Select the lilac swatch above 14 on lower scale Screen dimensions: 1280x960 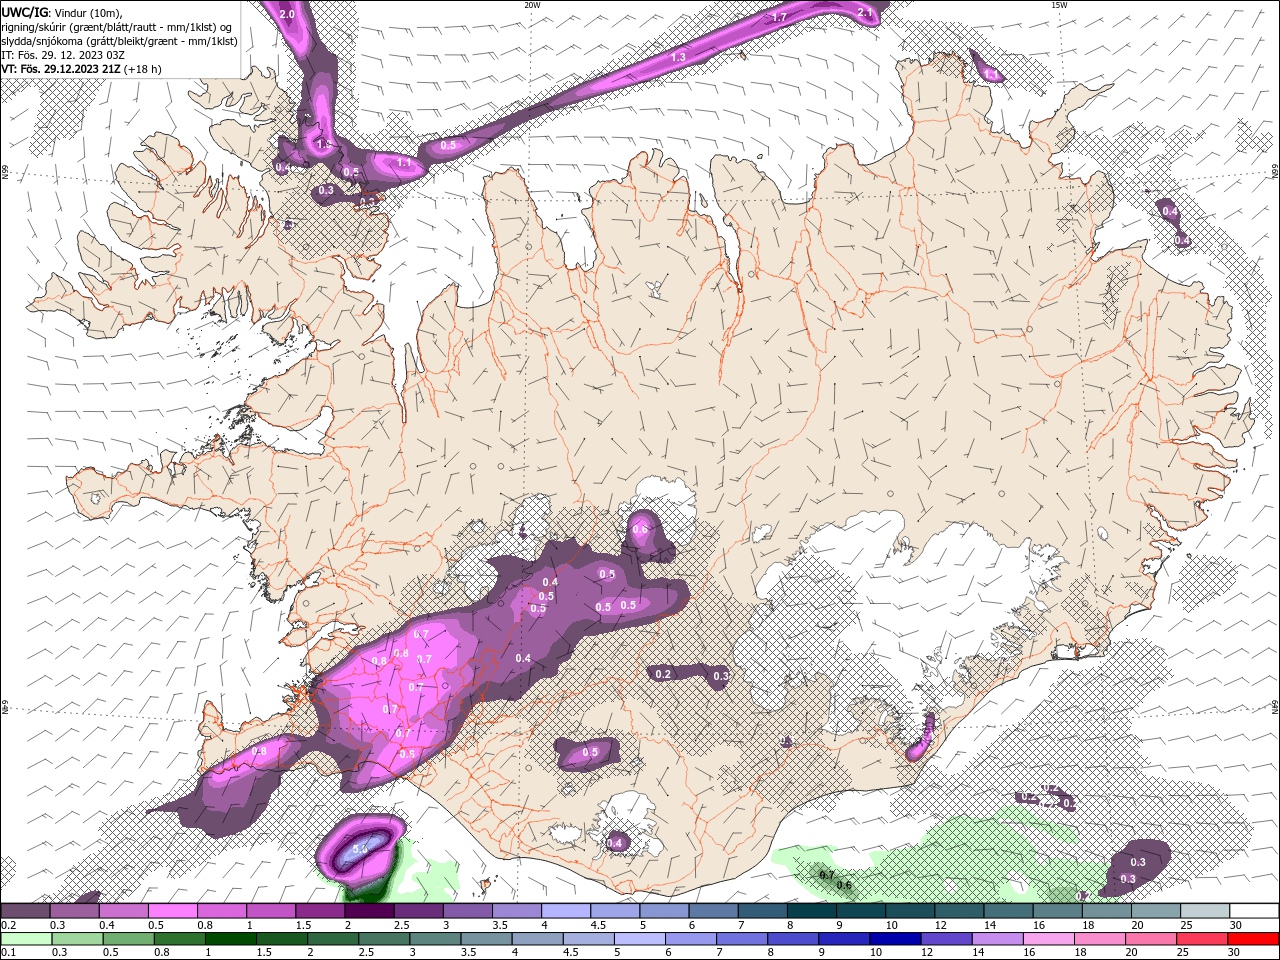tap(996, 939)
